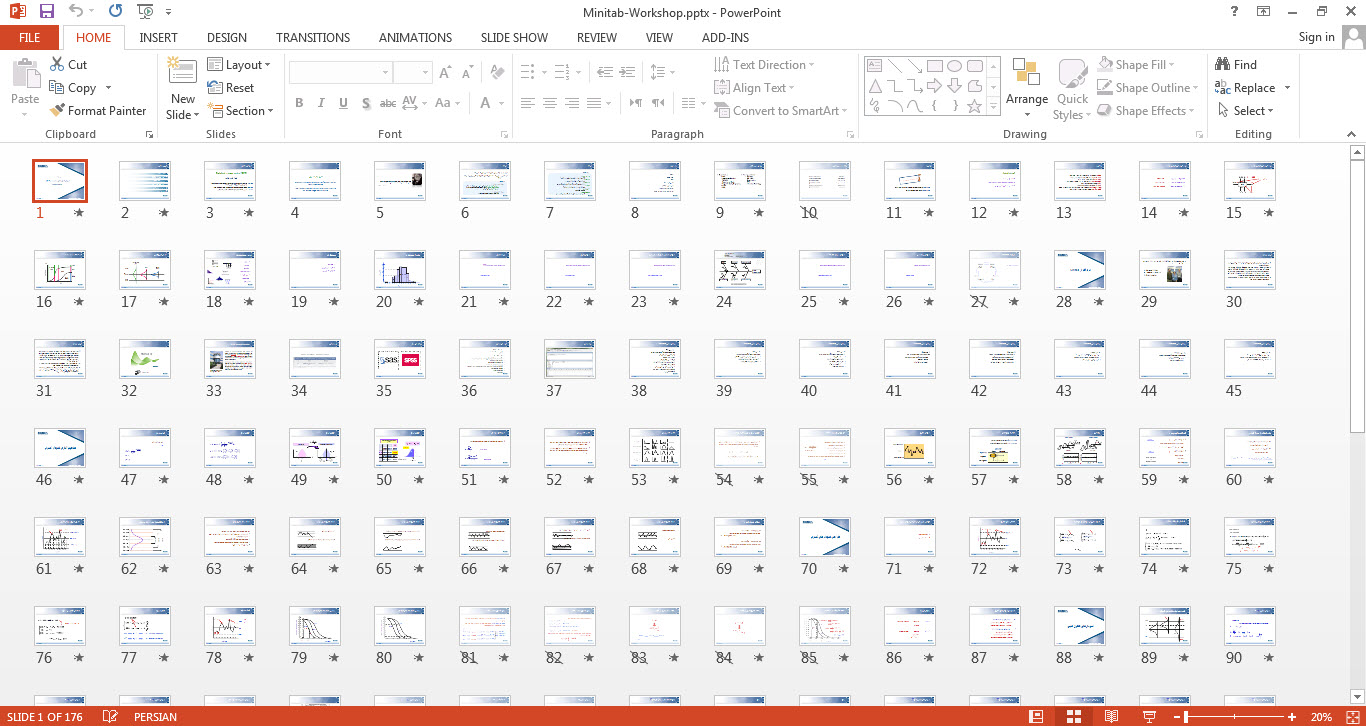This screenshot has width=1366, height=726.
Task: Switch to the INSERT tab
Action: tap(159, 38)
